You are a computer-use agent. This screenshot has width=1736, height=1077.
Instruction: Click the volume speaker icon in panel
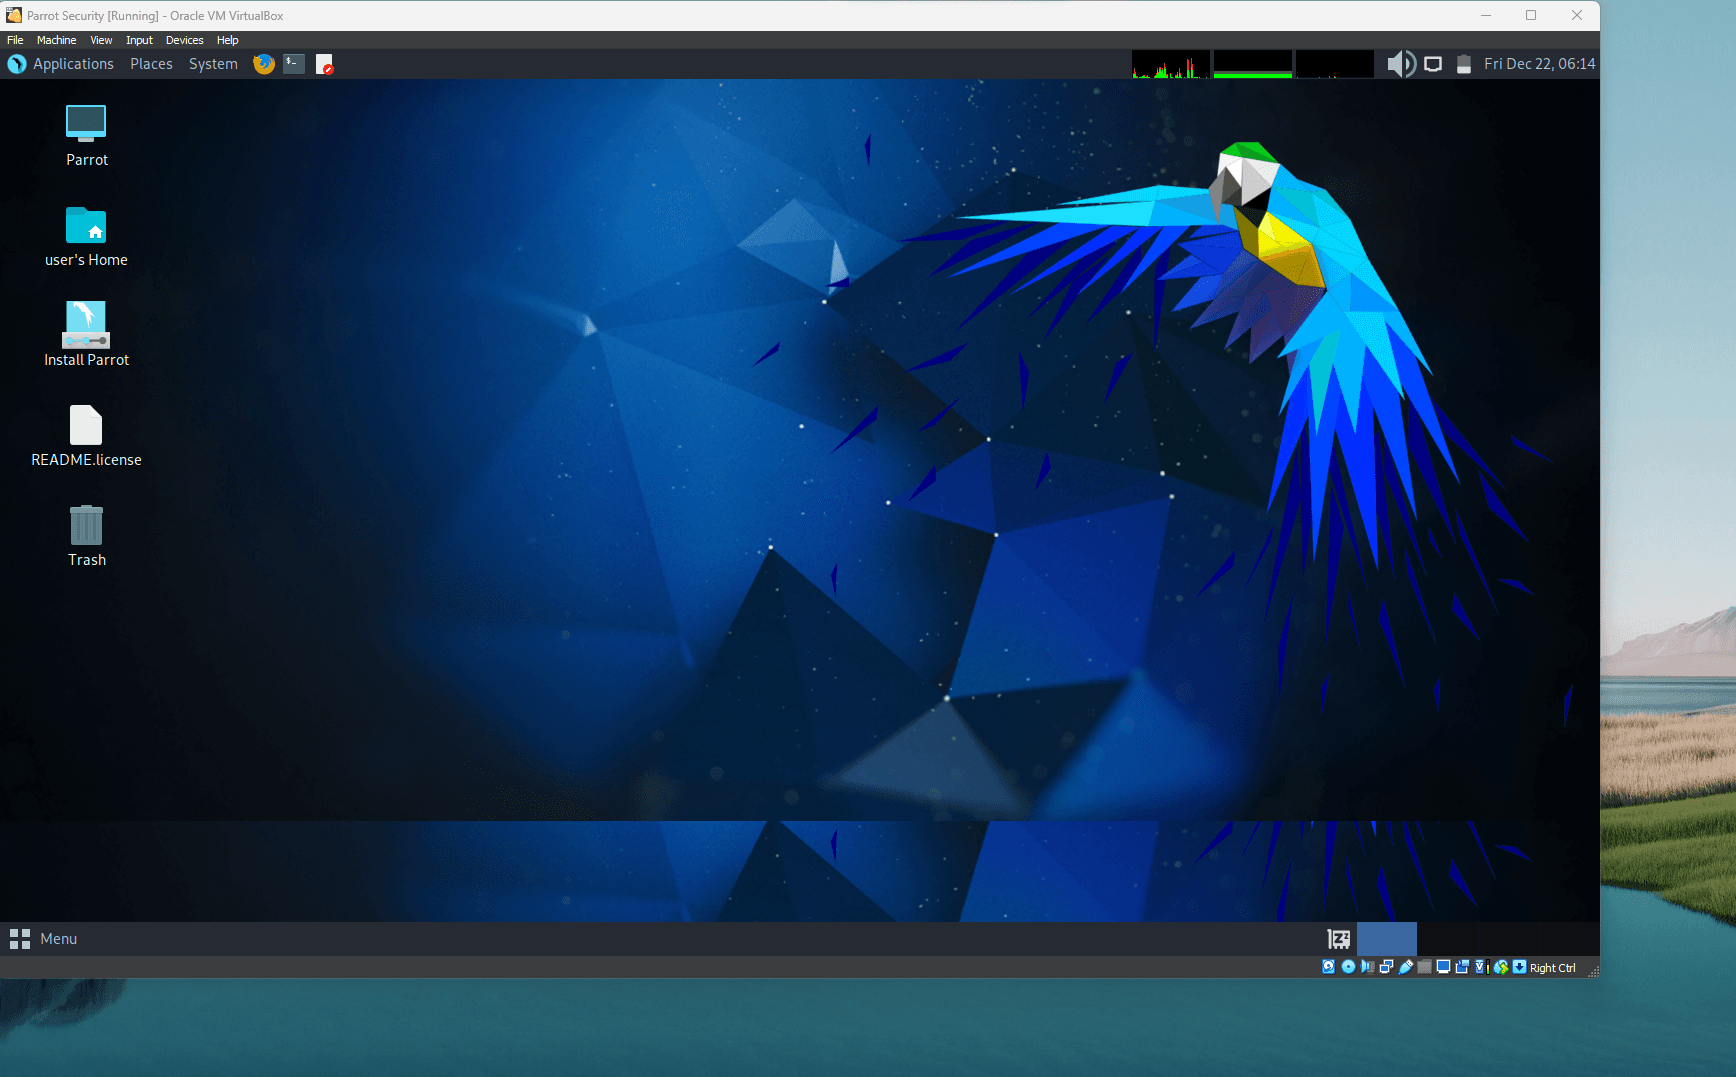(x=1401, y=64)
